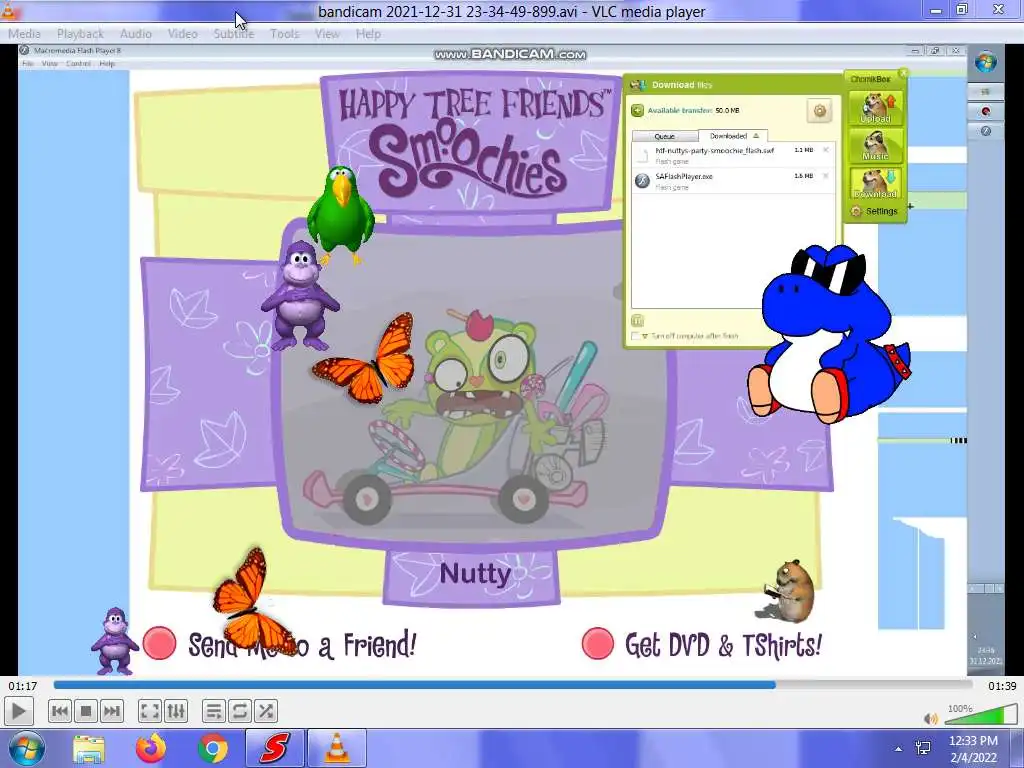Click the VLC taskbar button
Screen dimensions: 1024x768
point(337,749)
